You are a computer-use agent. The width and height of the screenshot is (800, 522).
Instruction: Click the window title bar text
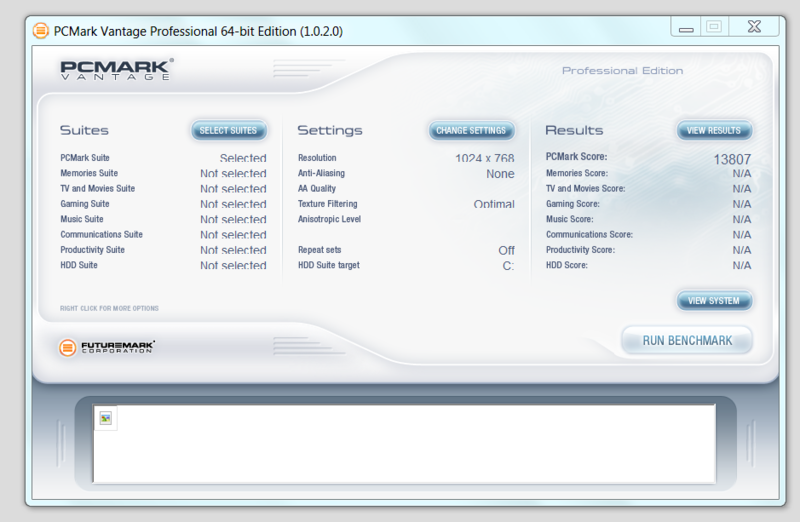(x=198, y=31)
